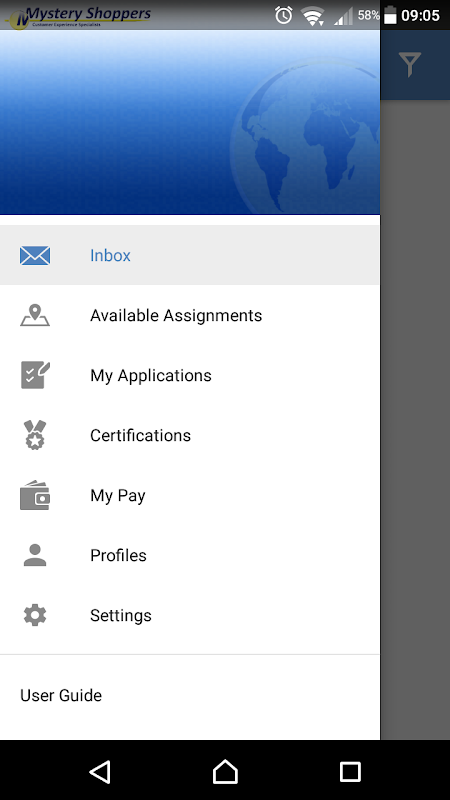Image resolution: width=450 pixels, height=800 pixels.
Task: Open Settings text label
Action: (x=121, y=615)
